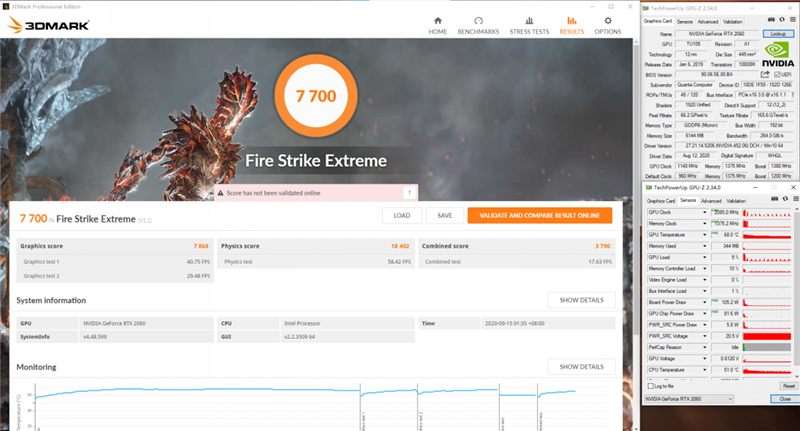Click the temperature monitoring chart line
The image size is (800, 431).
coord(305,391)
